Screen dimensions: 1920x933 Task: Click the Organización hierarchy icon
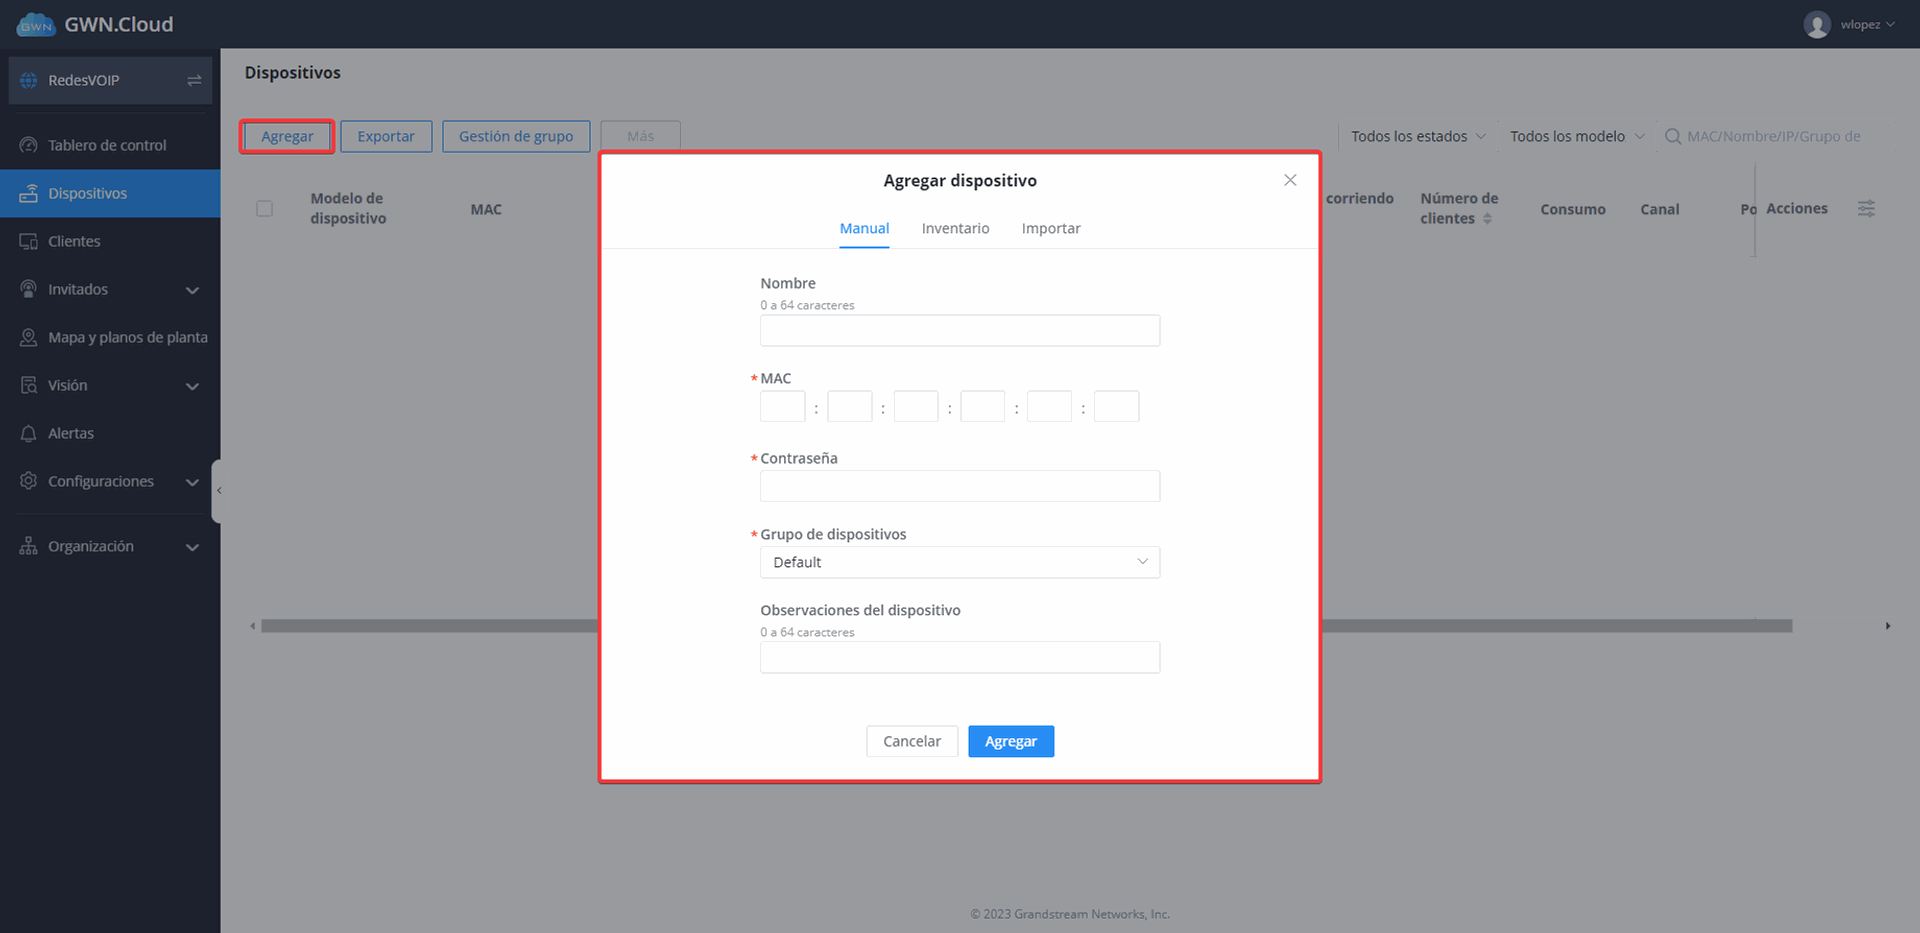pyautogui.click(x=28, y=546)
